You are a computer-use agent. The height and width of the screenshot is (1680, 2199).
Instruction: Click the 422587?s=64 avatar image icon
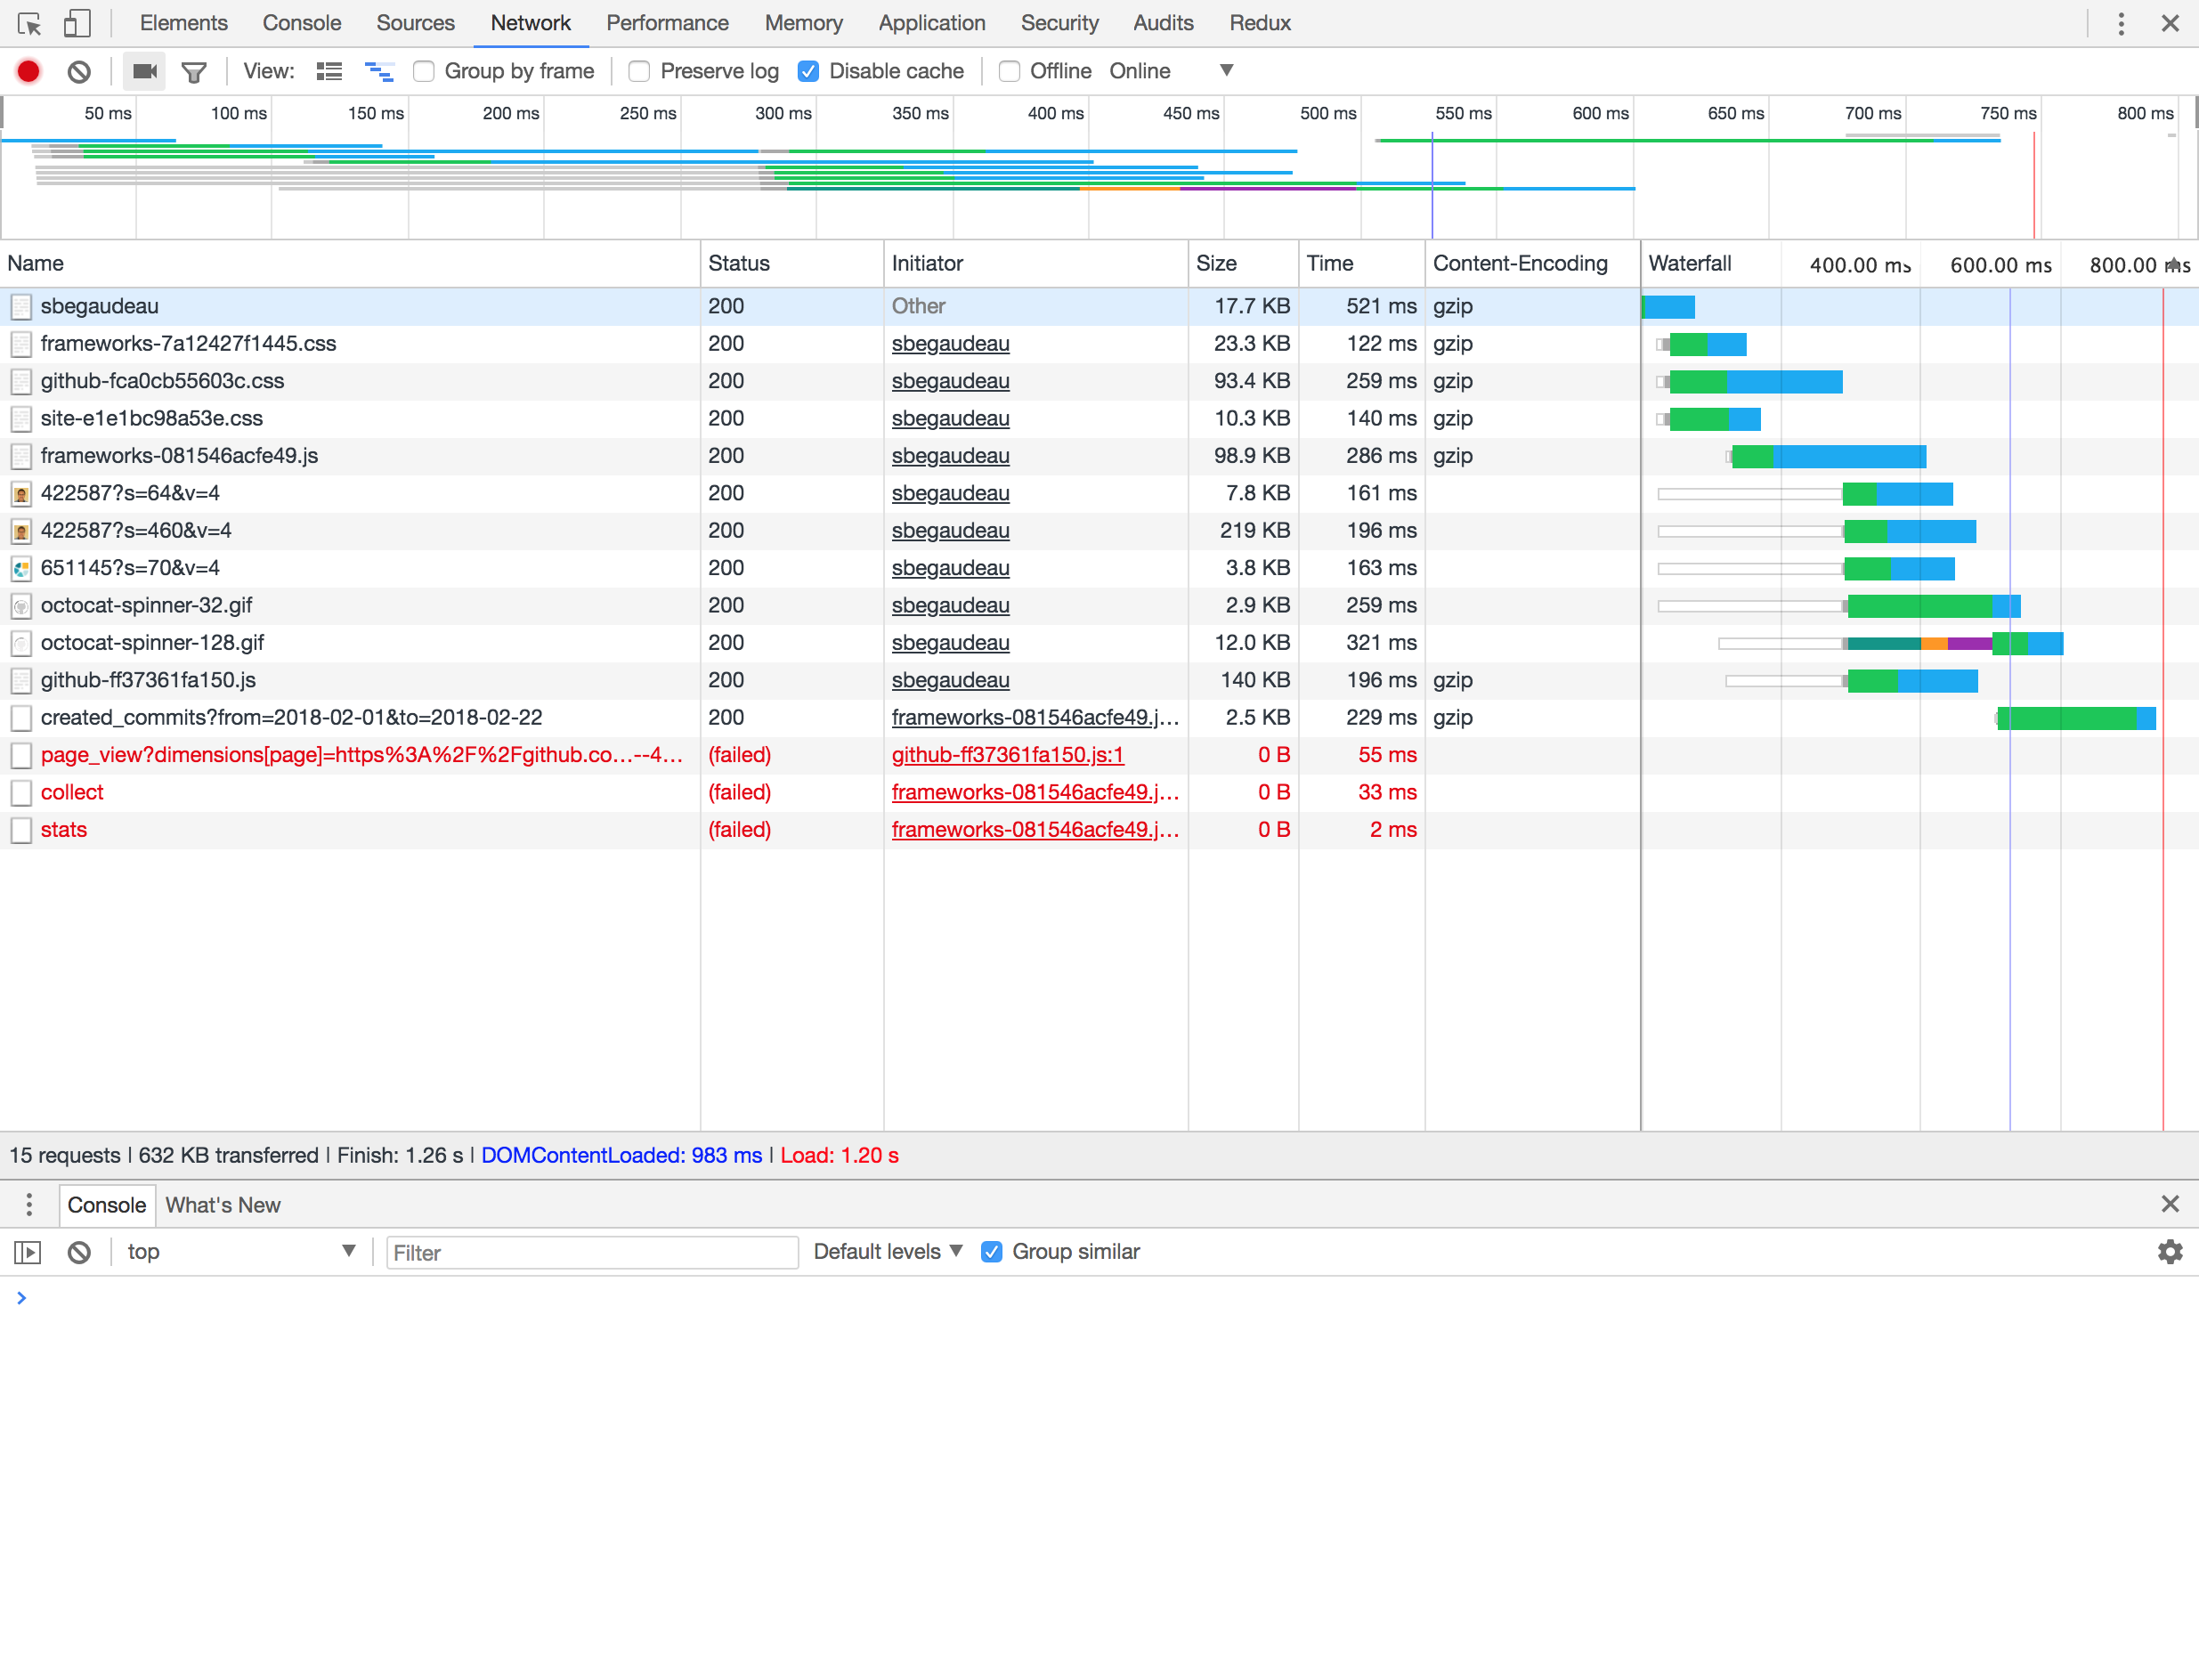(21, 494)
